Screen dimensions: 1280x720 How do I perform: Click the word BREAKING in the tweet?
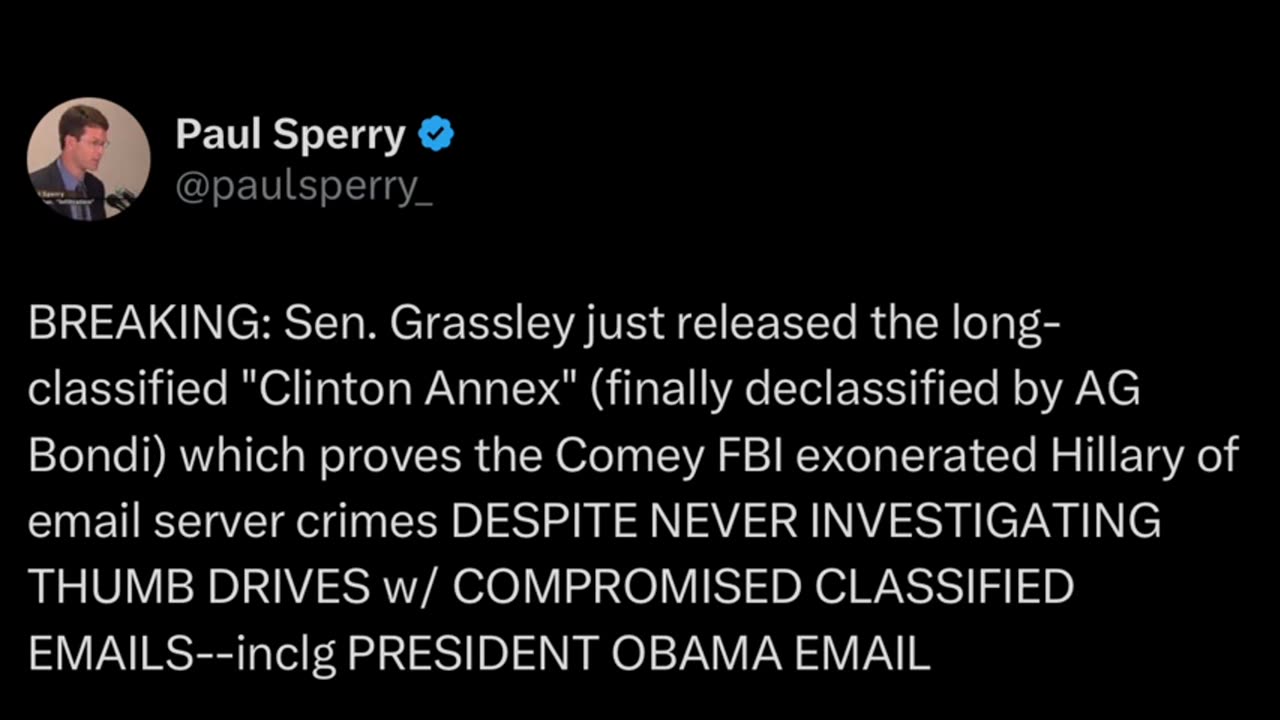142,324
